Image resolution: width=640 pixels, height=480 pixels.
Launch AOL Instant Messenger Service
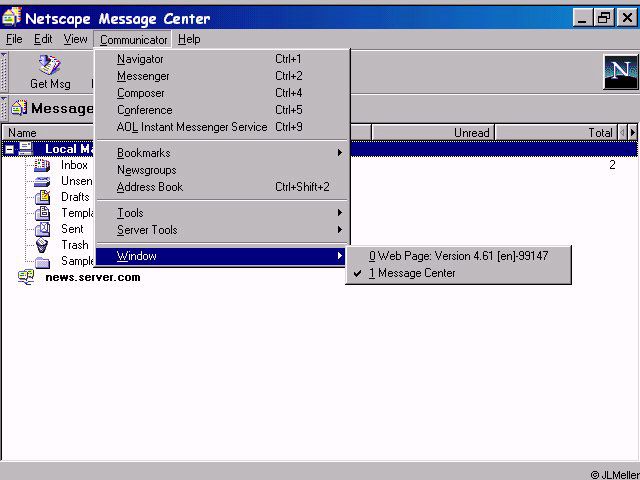[222, 127]
